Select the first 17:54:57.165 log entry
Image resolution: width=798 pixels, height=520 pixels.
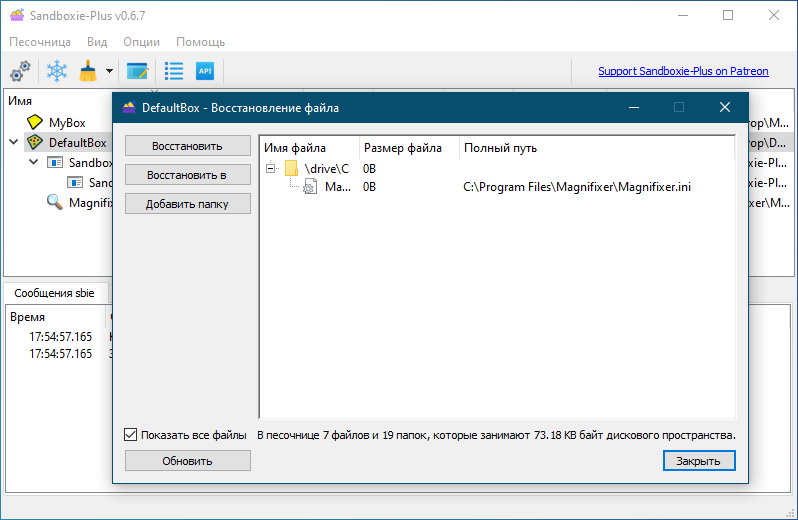(x=61, y=336)
